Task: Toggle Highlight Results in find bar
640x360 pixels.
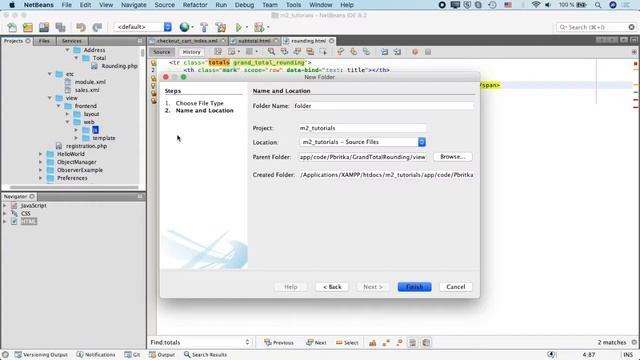Action: pos(413,342)
